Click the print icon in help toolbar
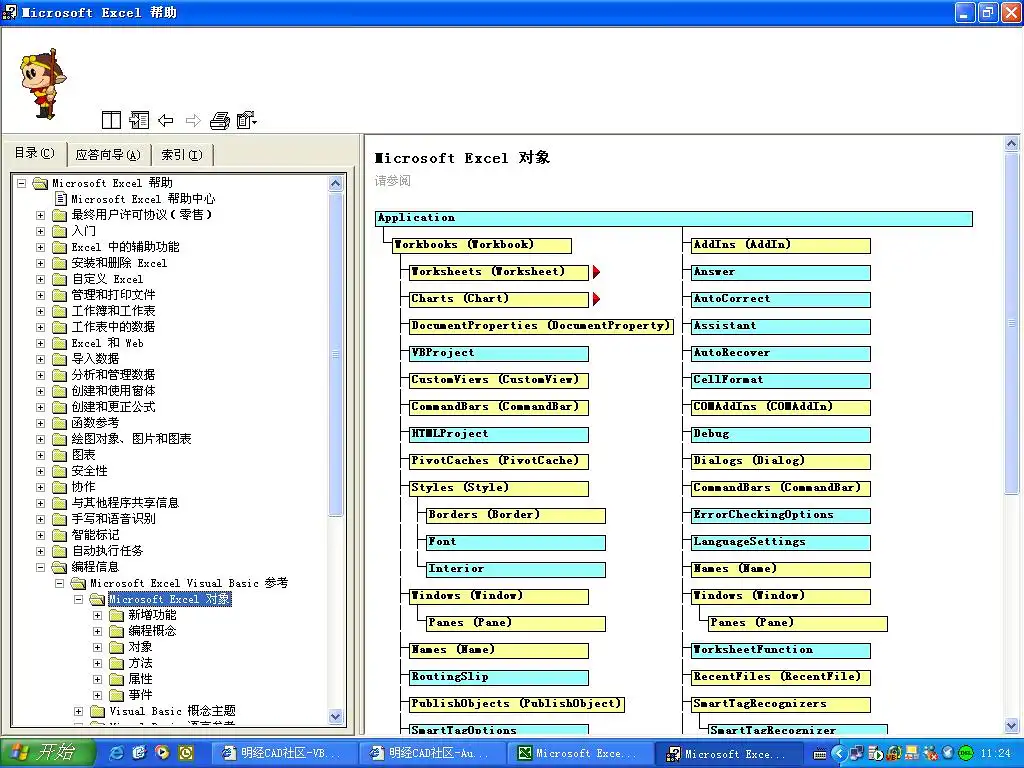 (x=219, y=120)
